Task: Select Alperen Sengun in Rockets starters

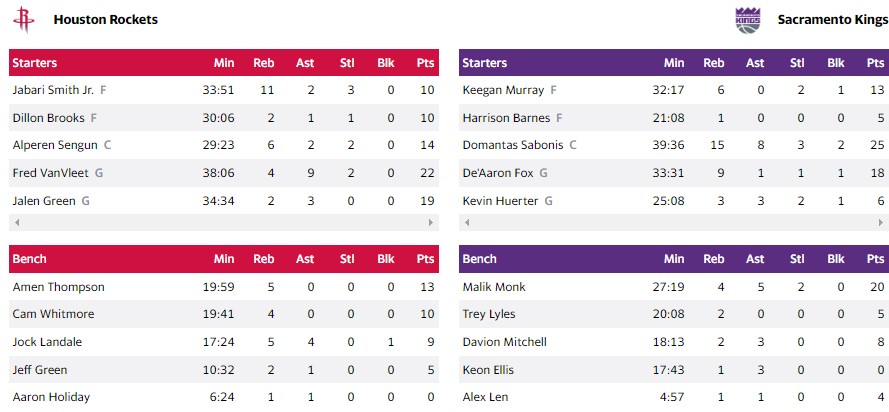Action: (55, 145)
